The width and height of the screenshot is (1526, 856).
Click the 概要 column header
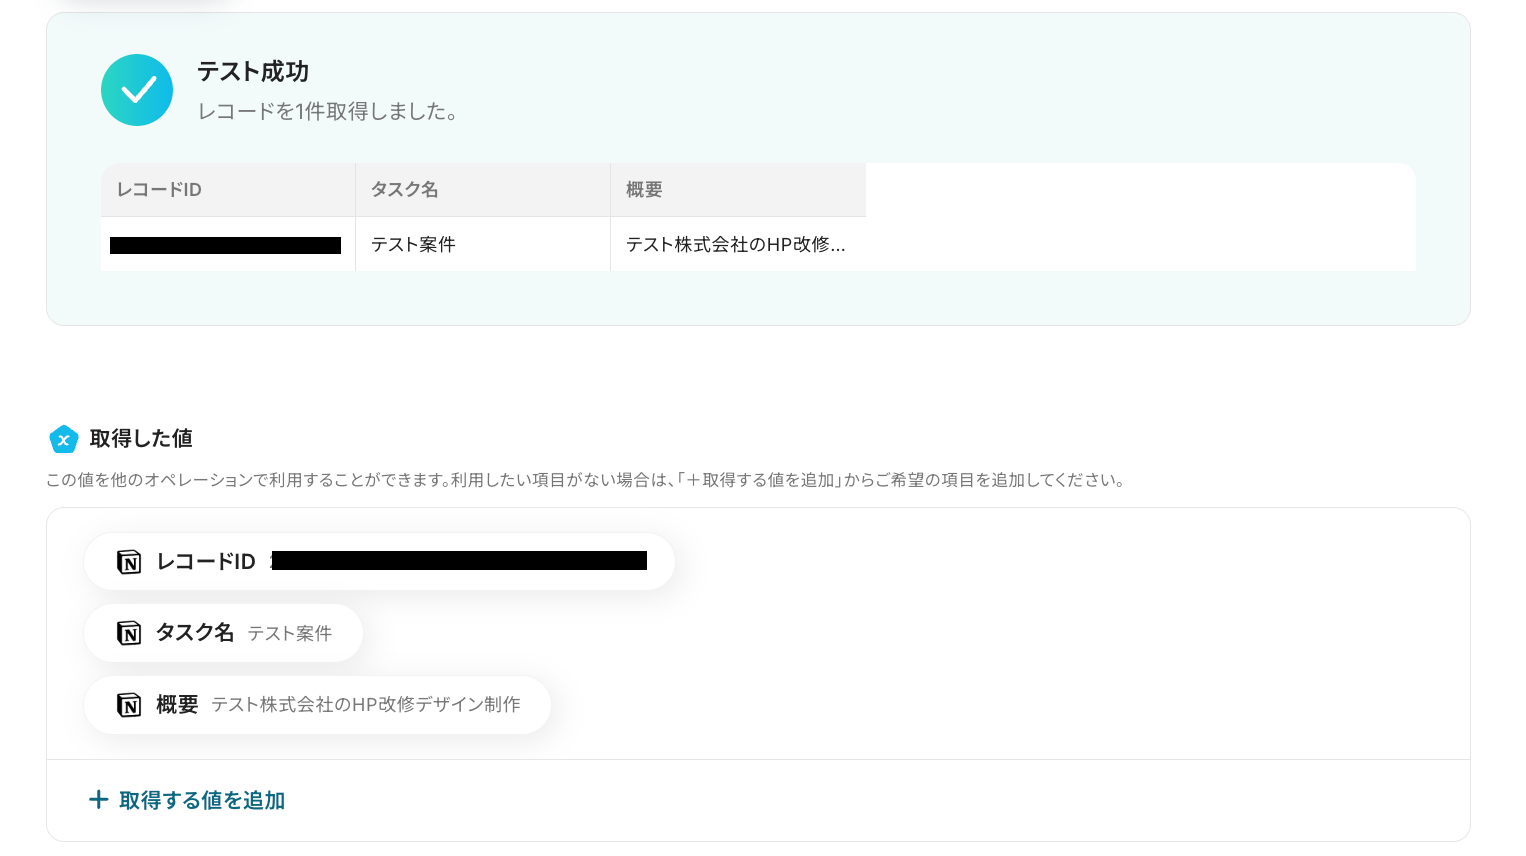point(738,190)
